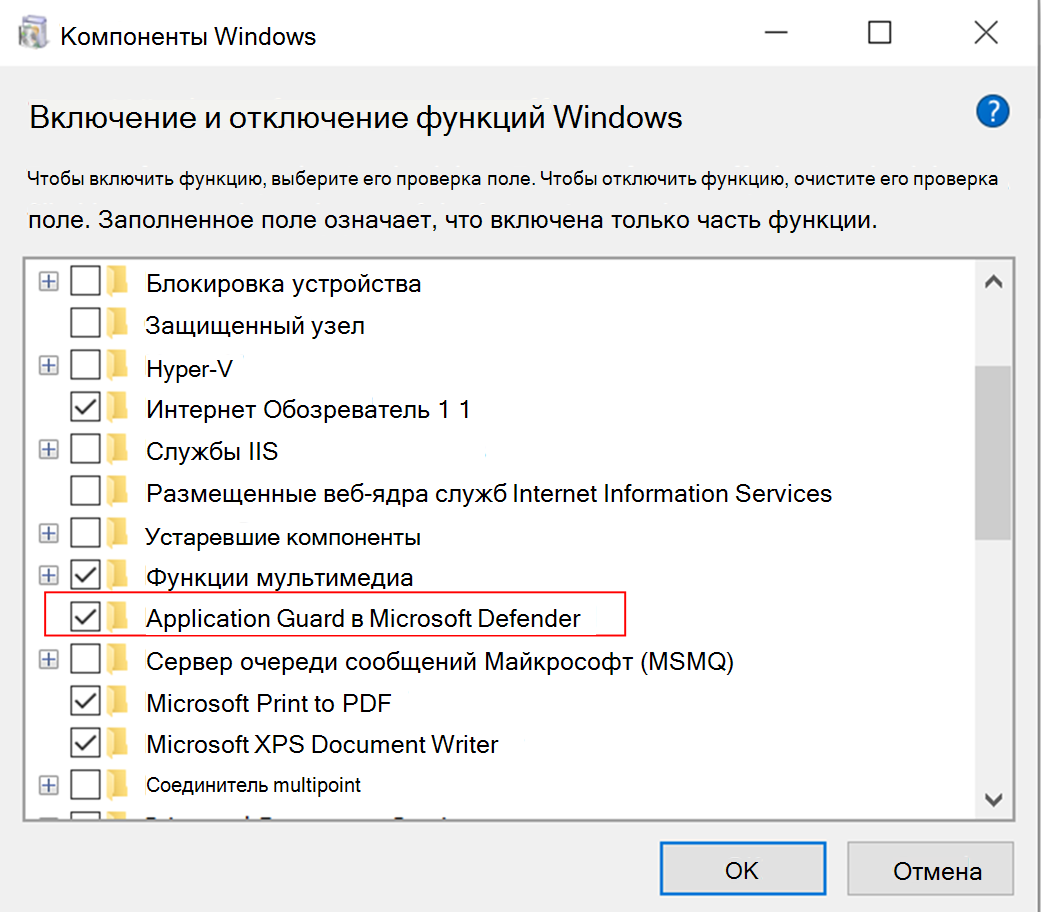Click the Компоненты Windows title bar icon

pos(31,31)
